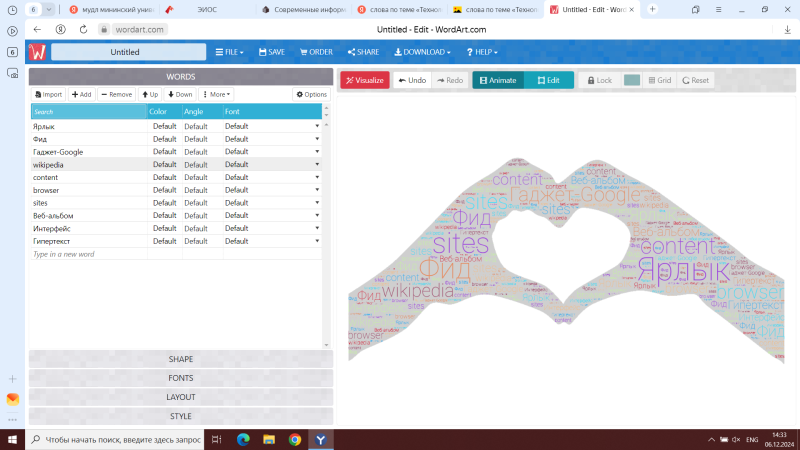
Task: Add a new word with the Add button
Action: [81, 94]
